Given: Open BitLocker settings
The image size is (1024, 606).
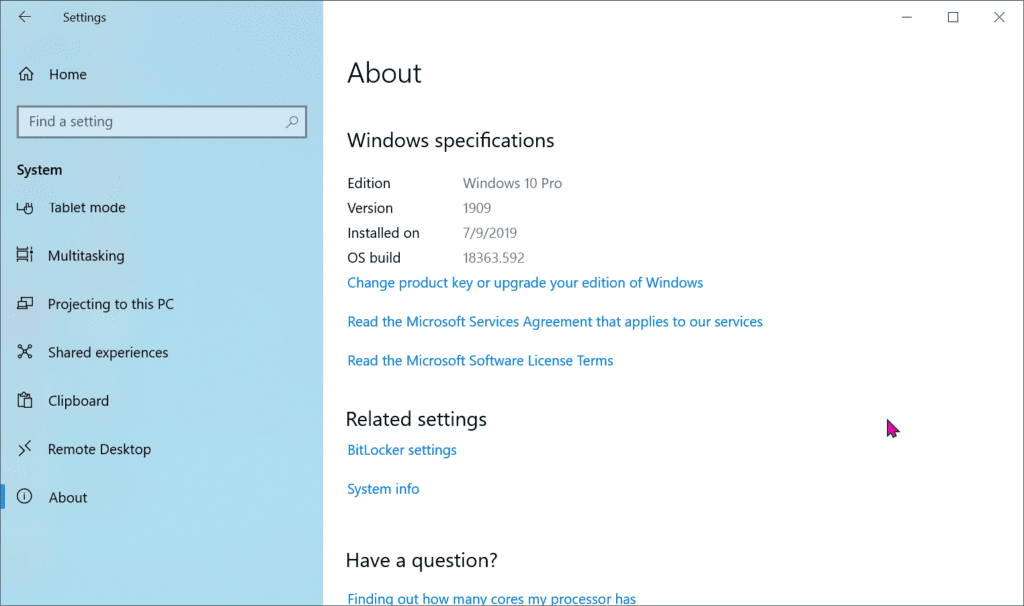Looking at the screenshot, I should click(x=401, y=450).
